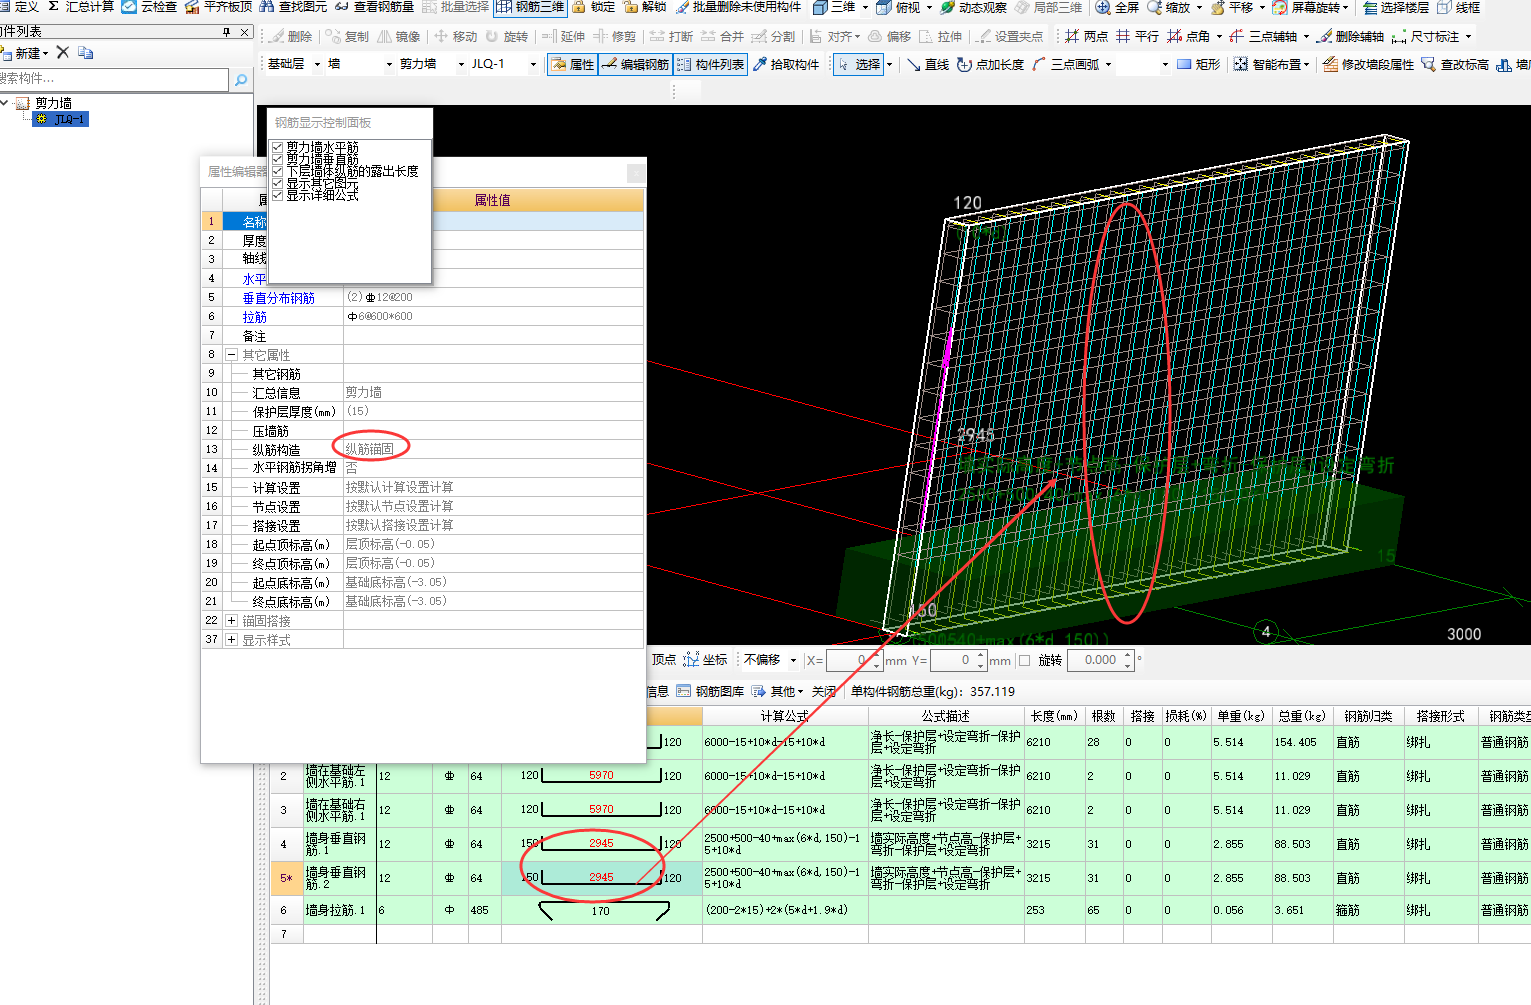Select the 平行 parallel axis tool
This screenshot has width=1531, height=1005.
[1138, 36]
